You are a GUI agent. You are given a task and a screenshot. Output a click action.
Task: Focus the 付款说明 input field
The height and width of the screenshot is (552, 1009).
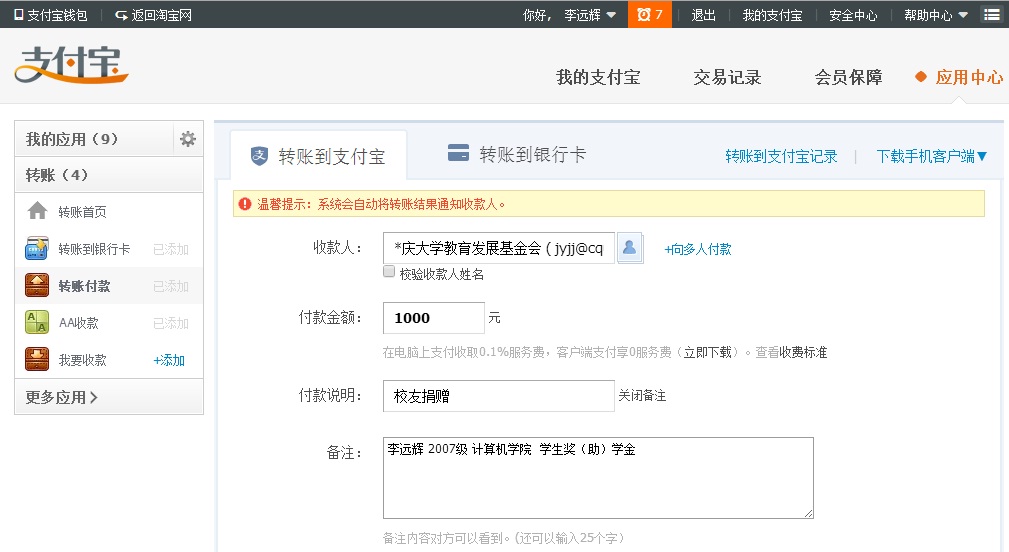tap(499, 396)
